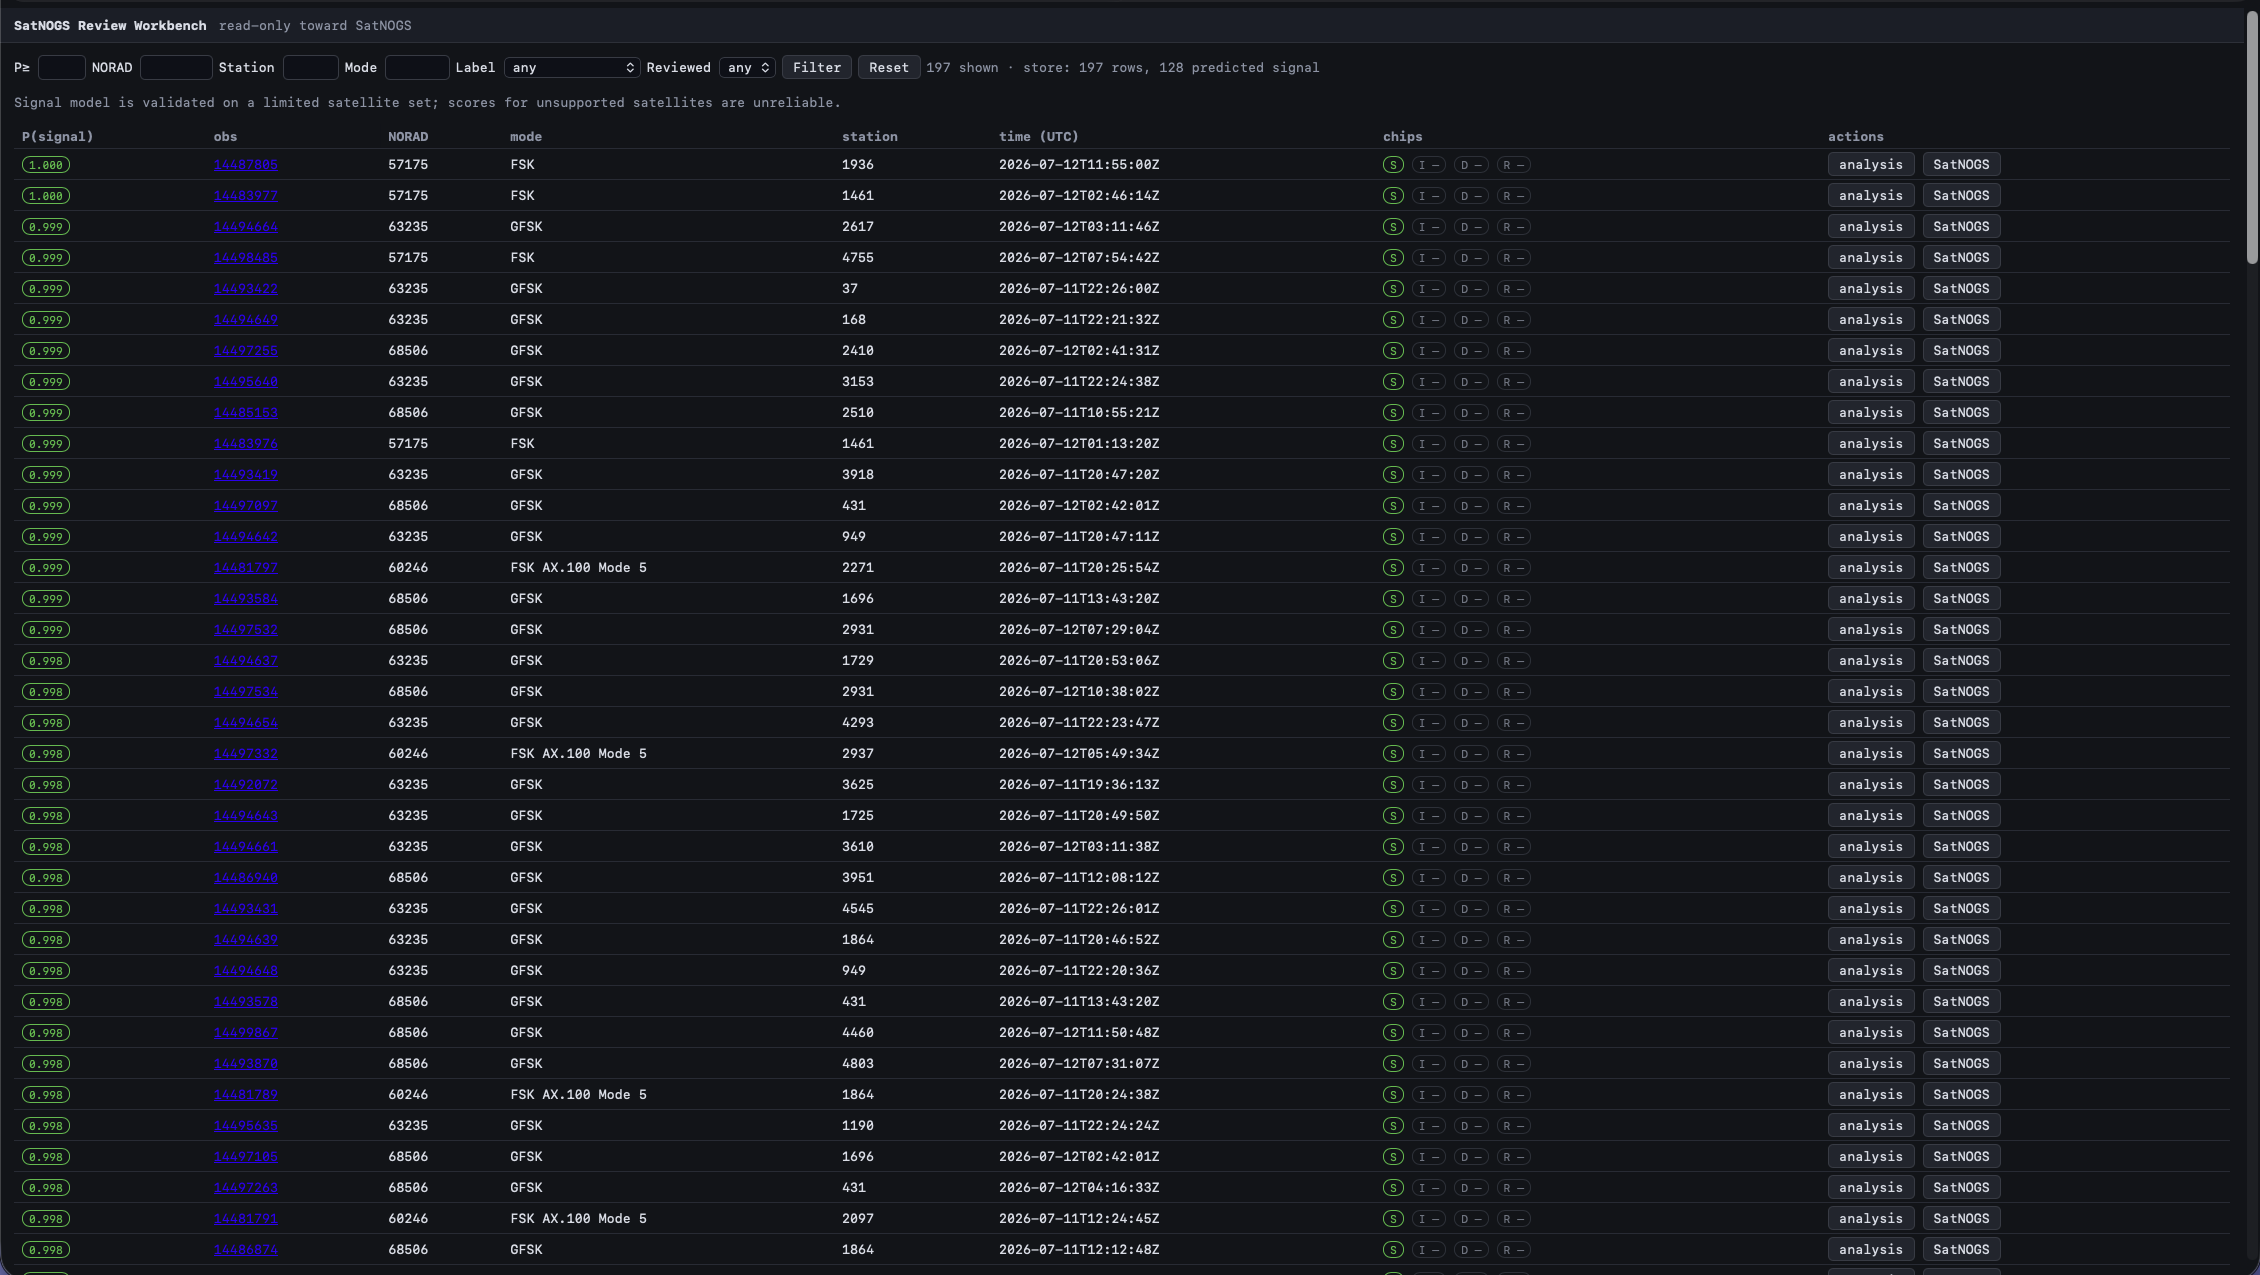The width and height of the screenshot is (2260, 1275).
Task: Click the S chip in observation 14481797 row
Action: coord(1393,568)
